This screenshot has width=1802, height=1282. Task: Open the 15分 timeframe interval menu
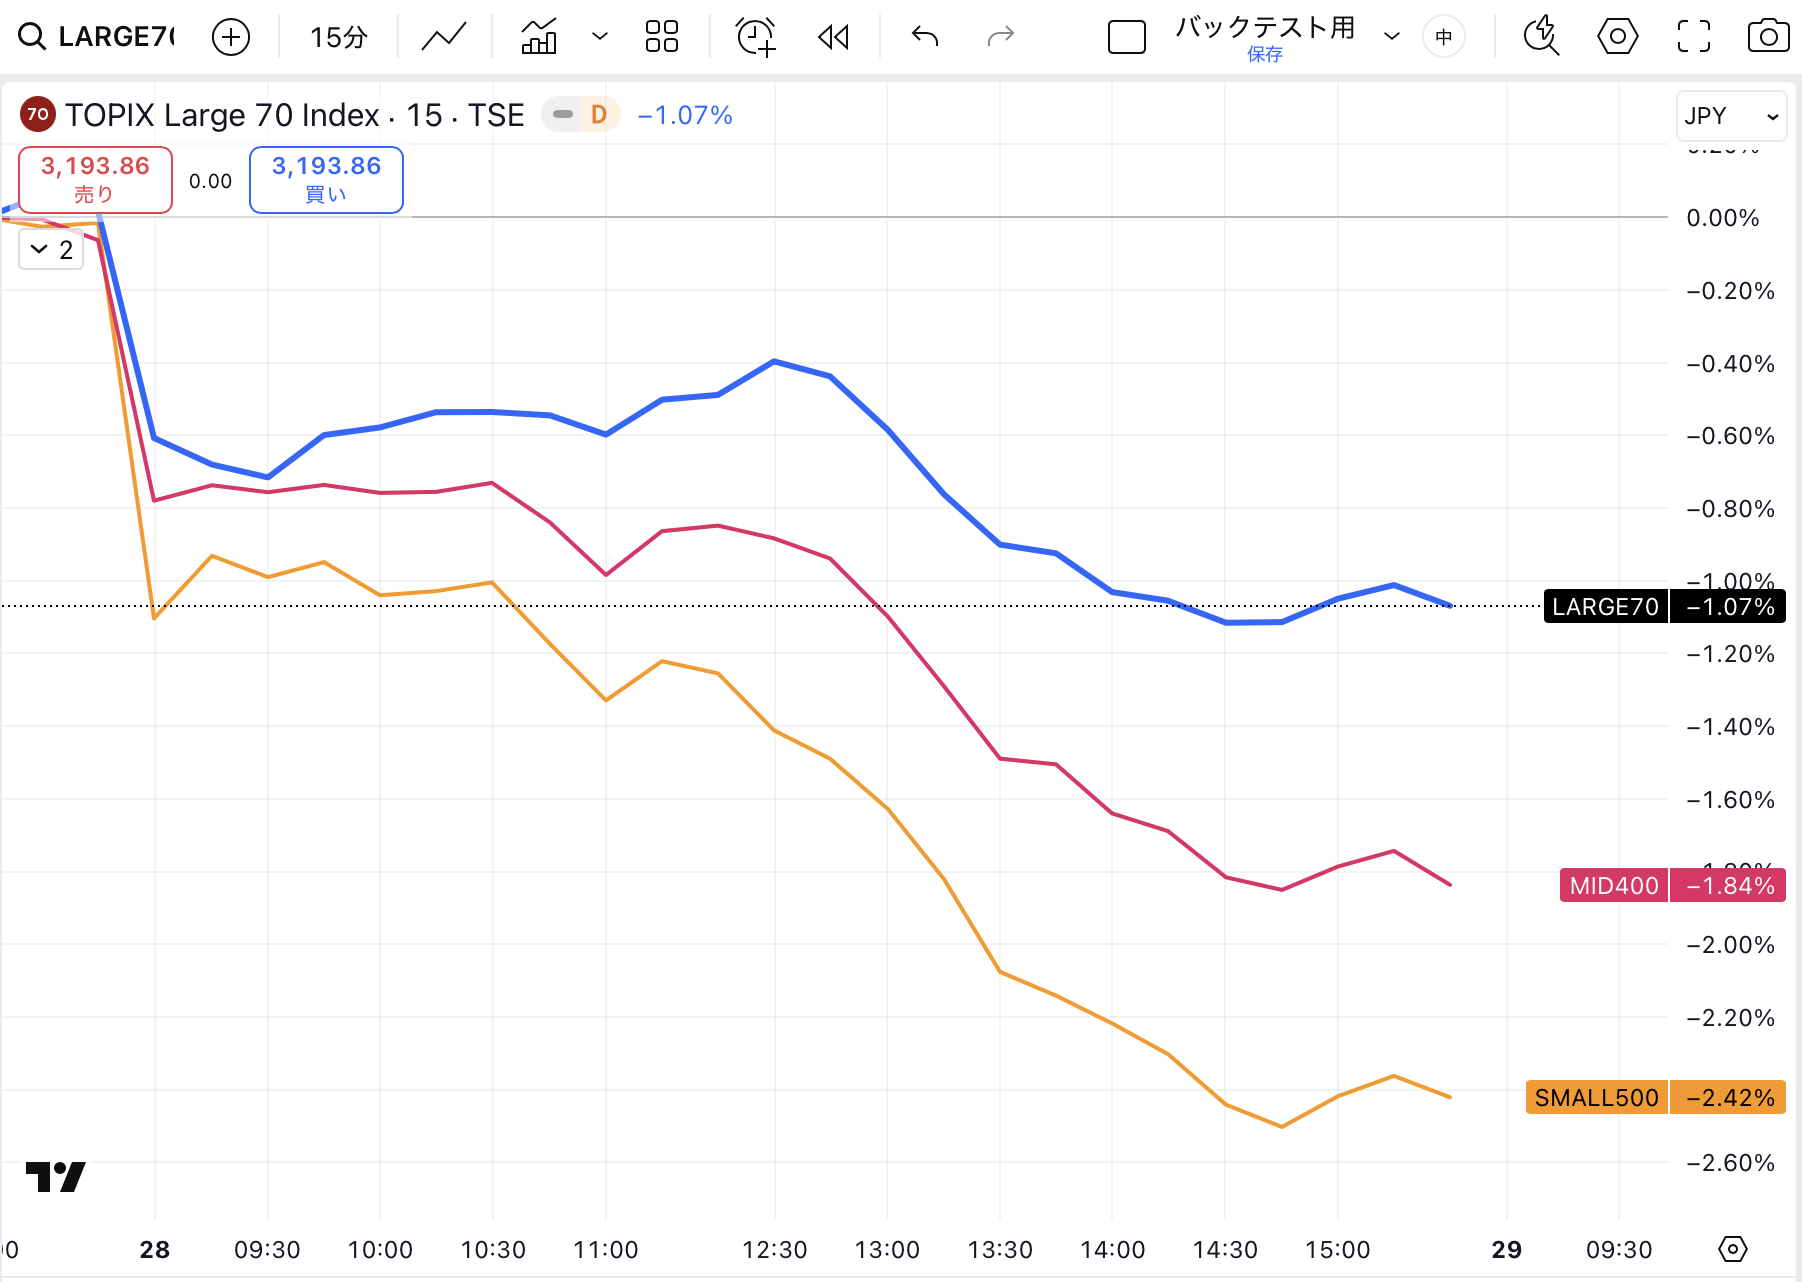[338, 38]
